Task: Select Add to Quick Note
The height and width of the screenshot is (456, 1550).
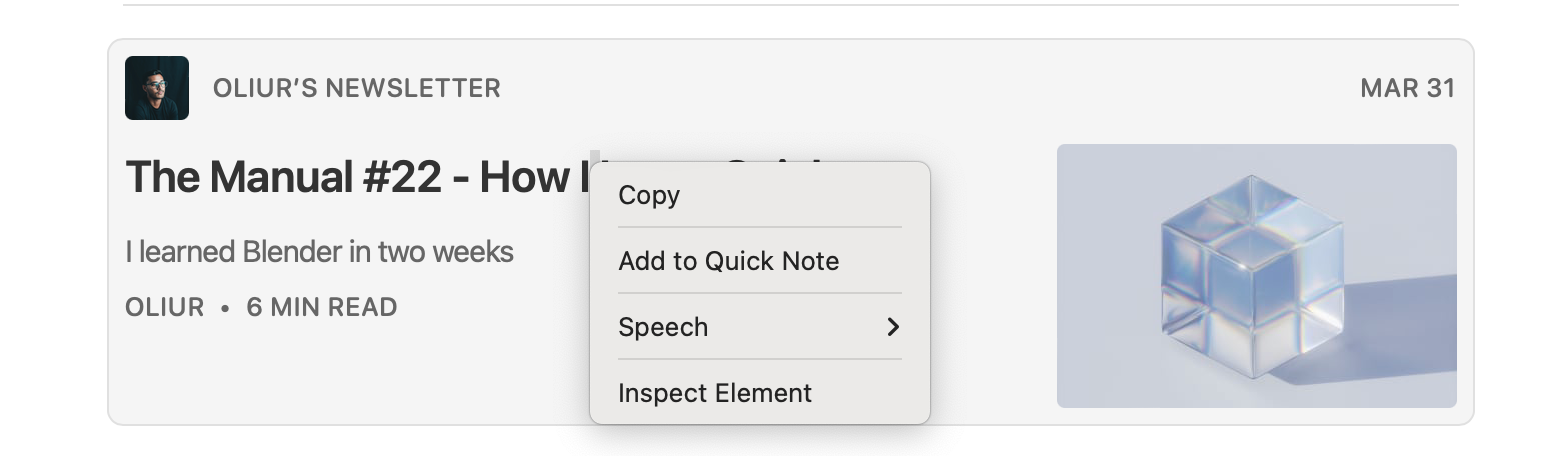Action: 728,261
